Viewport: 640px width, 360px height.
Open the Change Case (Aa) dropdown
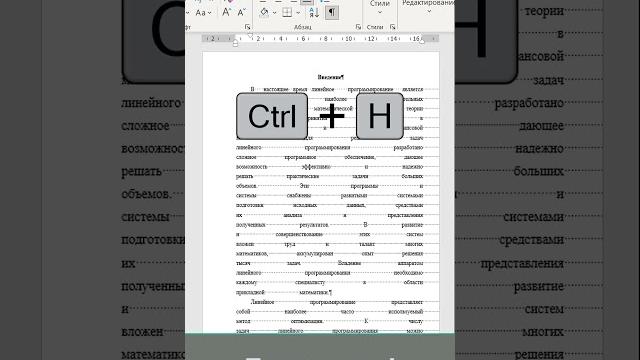pyautogui.click(x=203, y=13)
